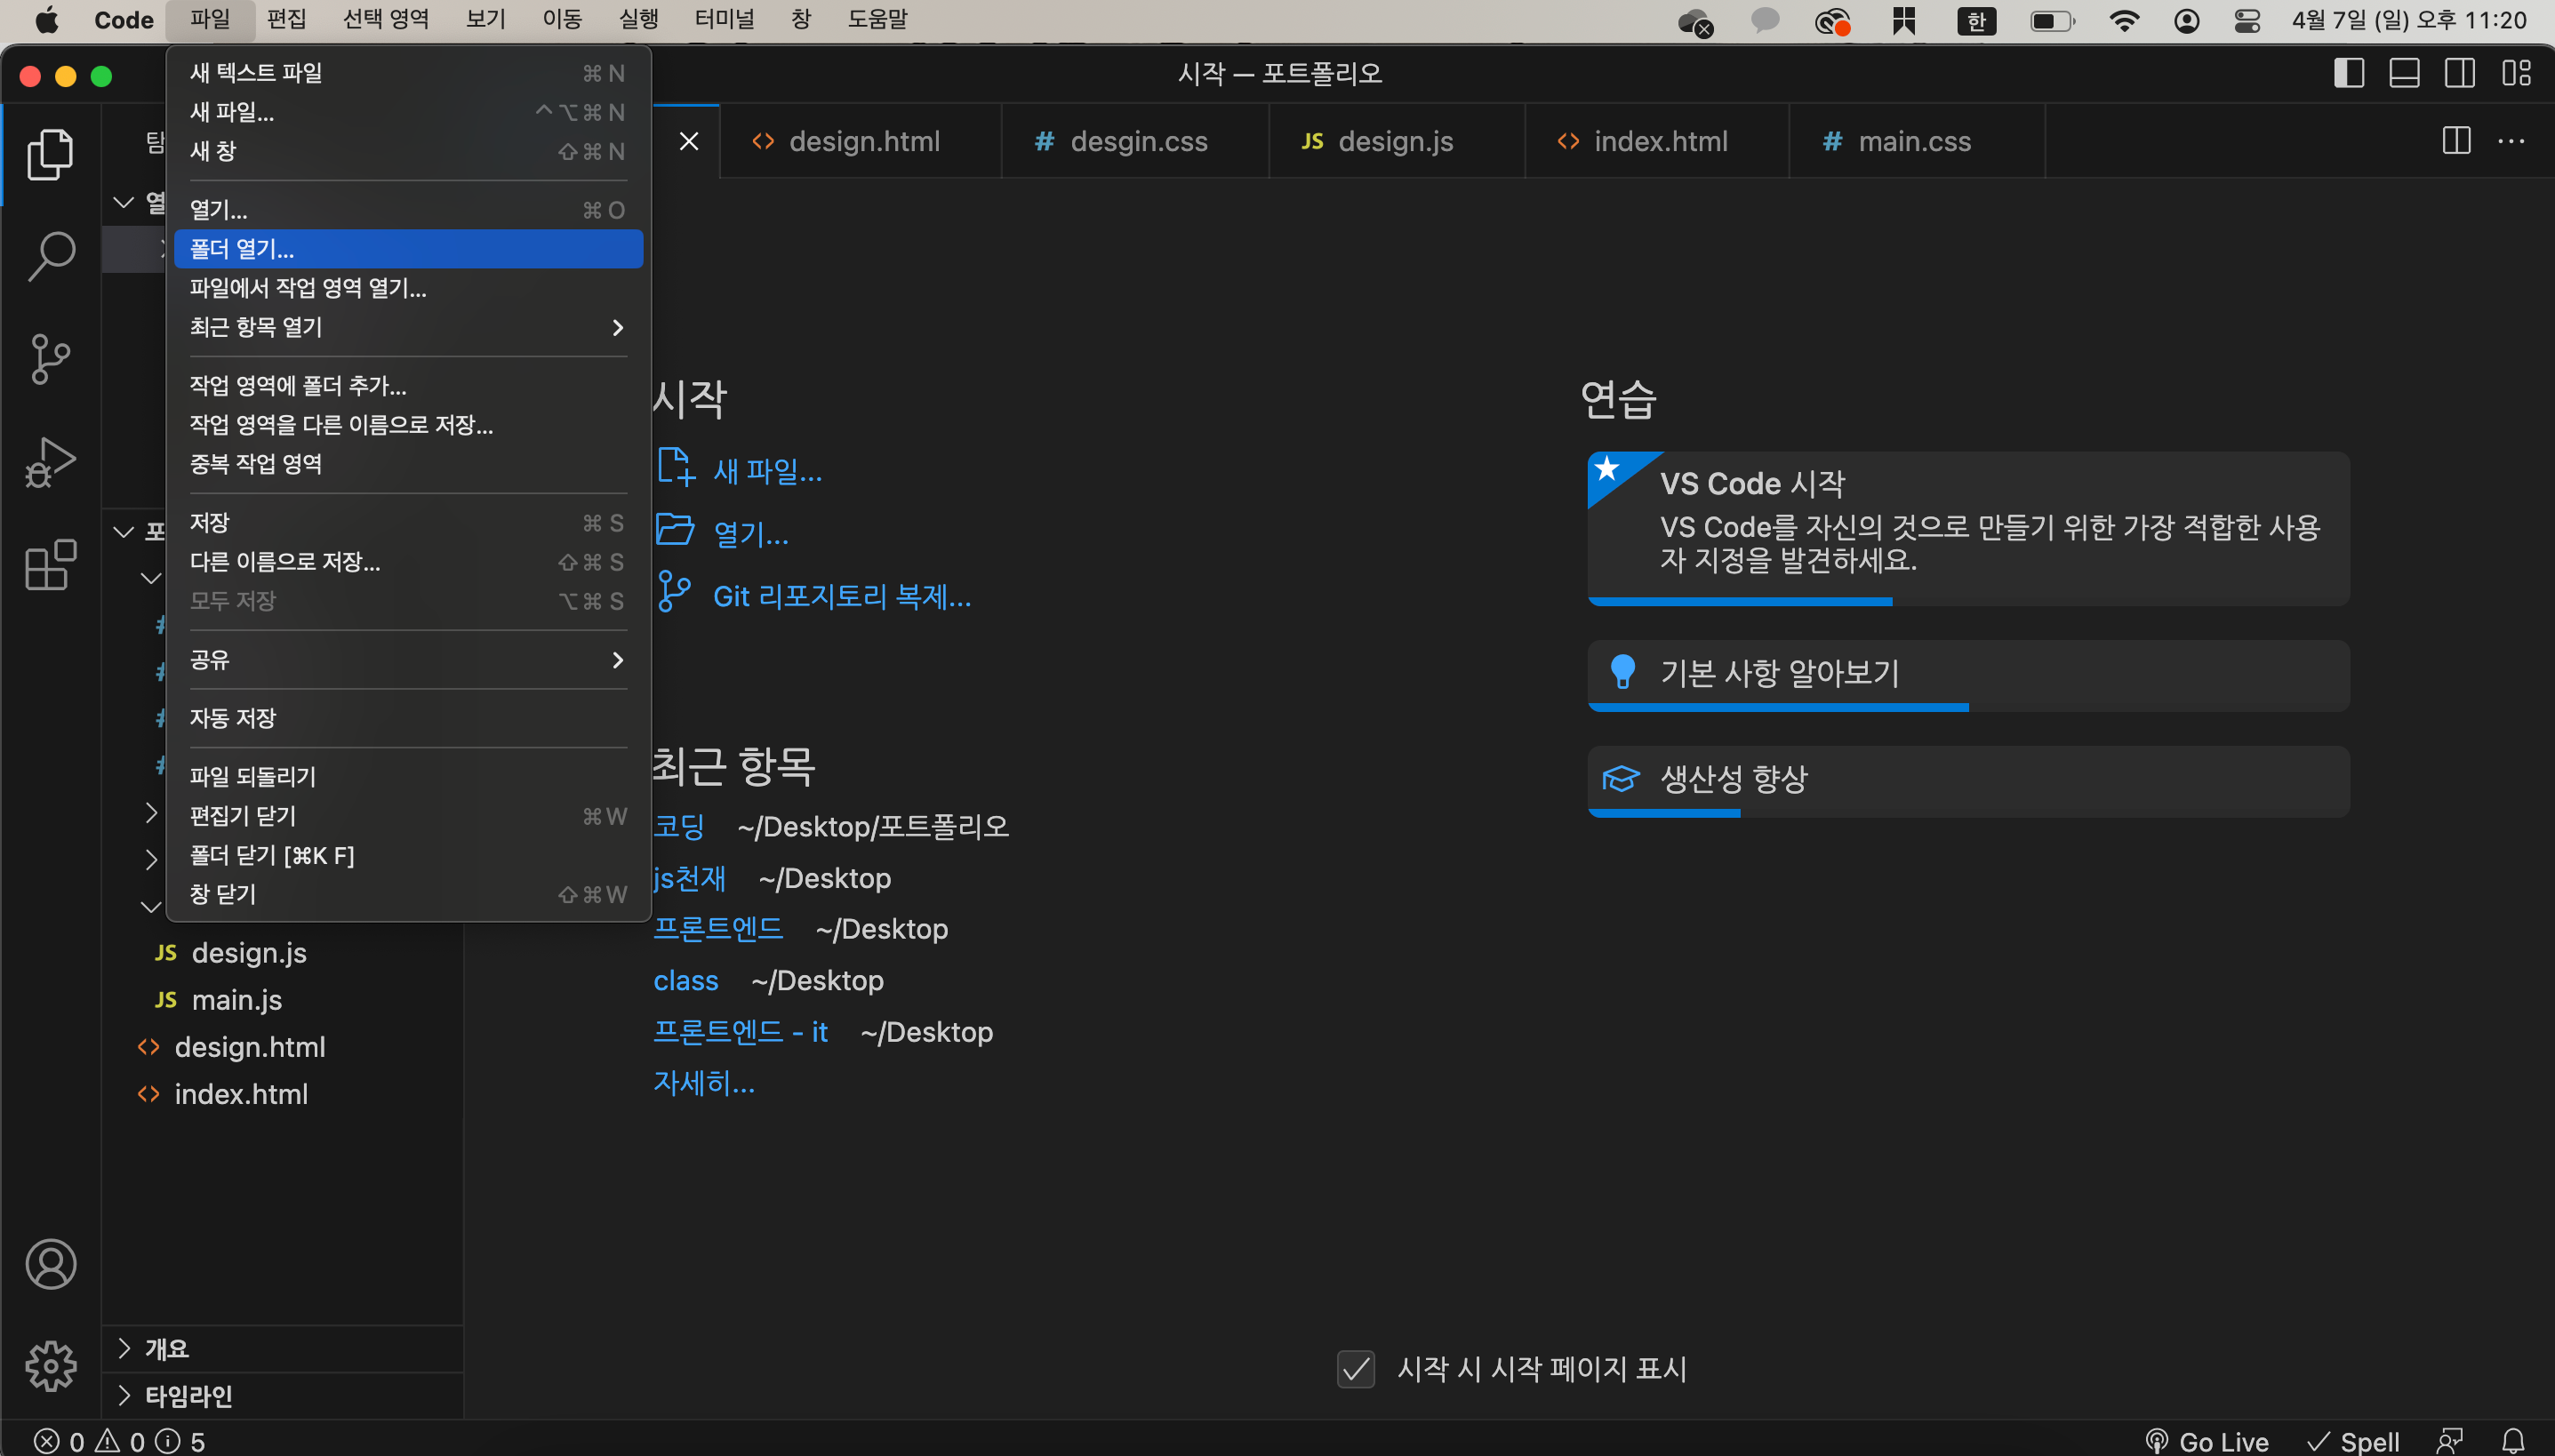This screenshot has height=1456, width=2555.
Task: Open editor More Actions ellipsis
Action: point(2511,141)
